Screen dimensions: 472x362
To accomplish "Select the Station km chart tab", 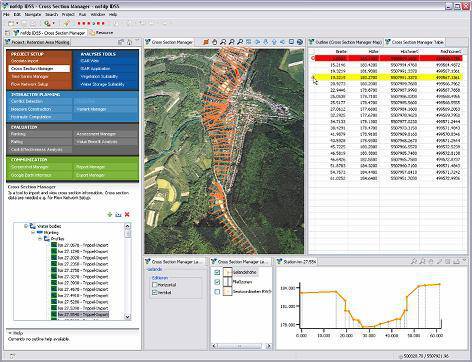I will [297, 262].
